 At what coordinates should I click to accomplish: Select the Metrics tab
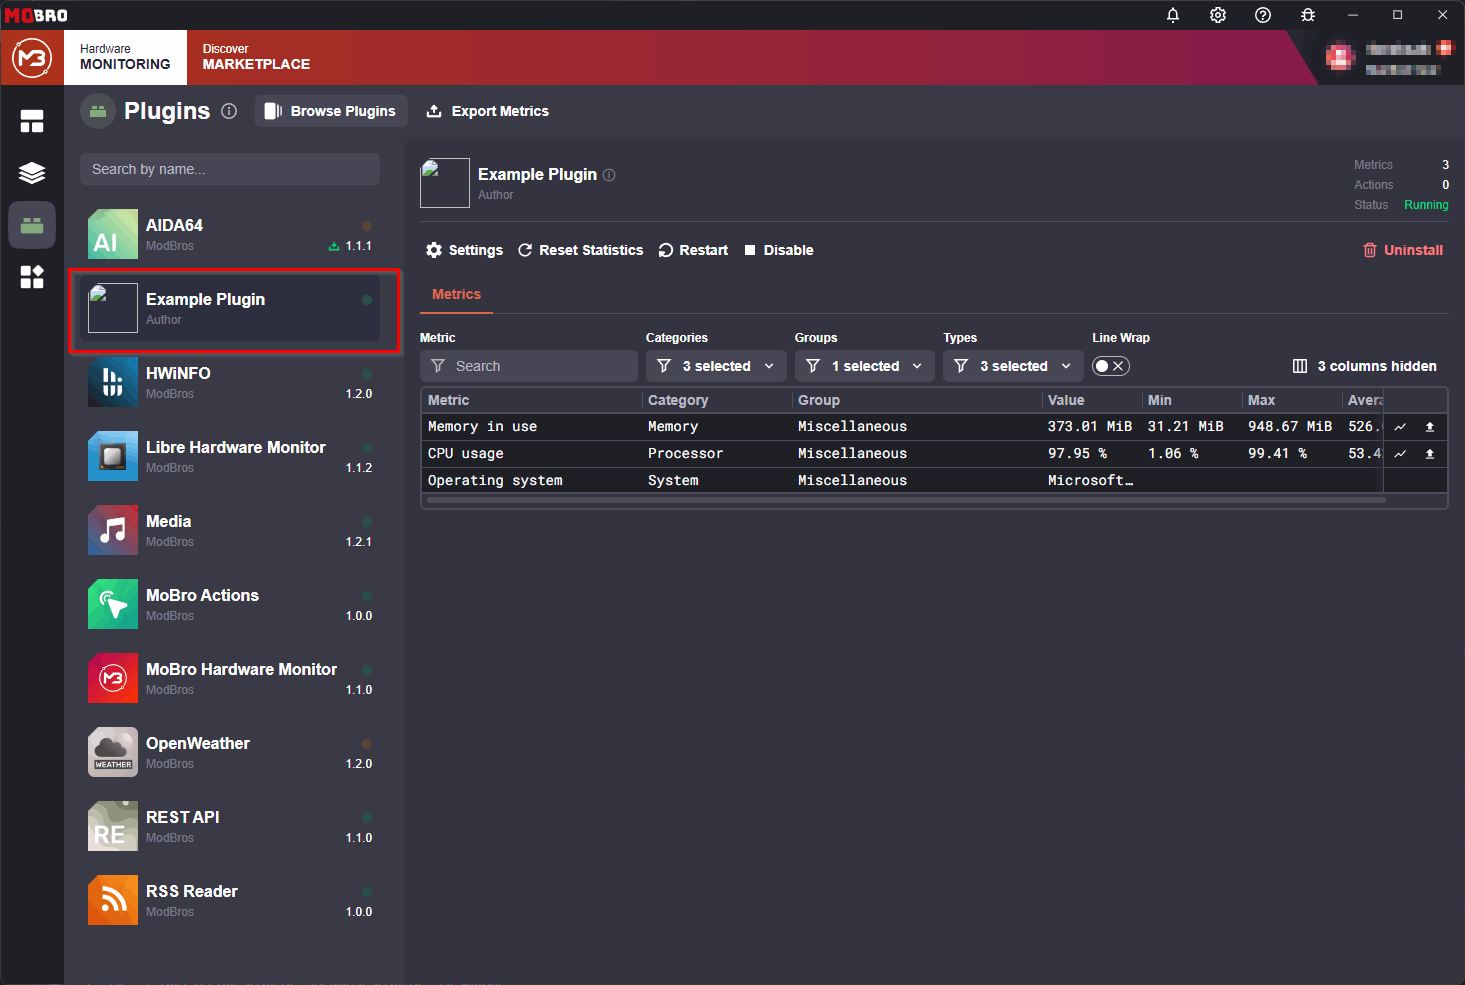[x=456, y=294]
